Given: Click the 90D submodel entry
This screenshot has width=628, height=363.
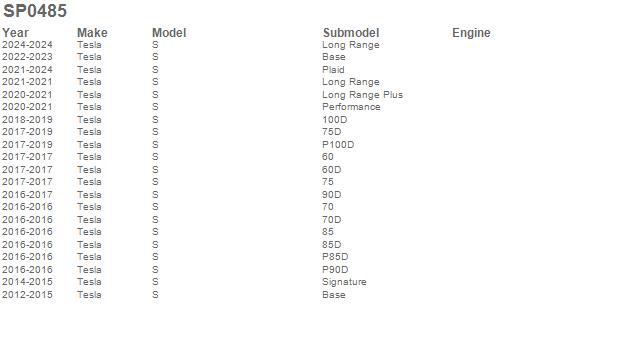Looking at the screenshot, I should (332, 194).
